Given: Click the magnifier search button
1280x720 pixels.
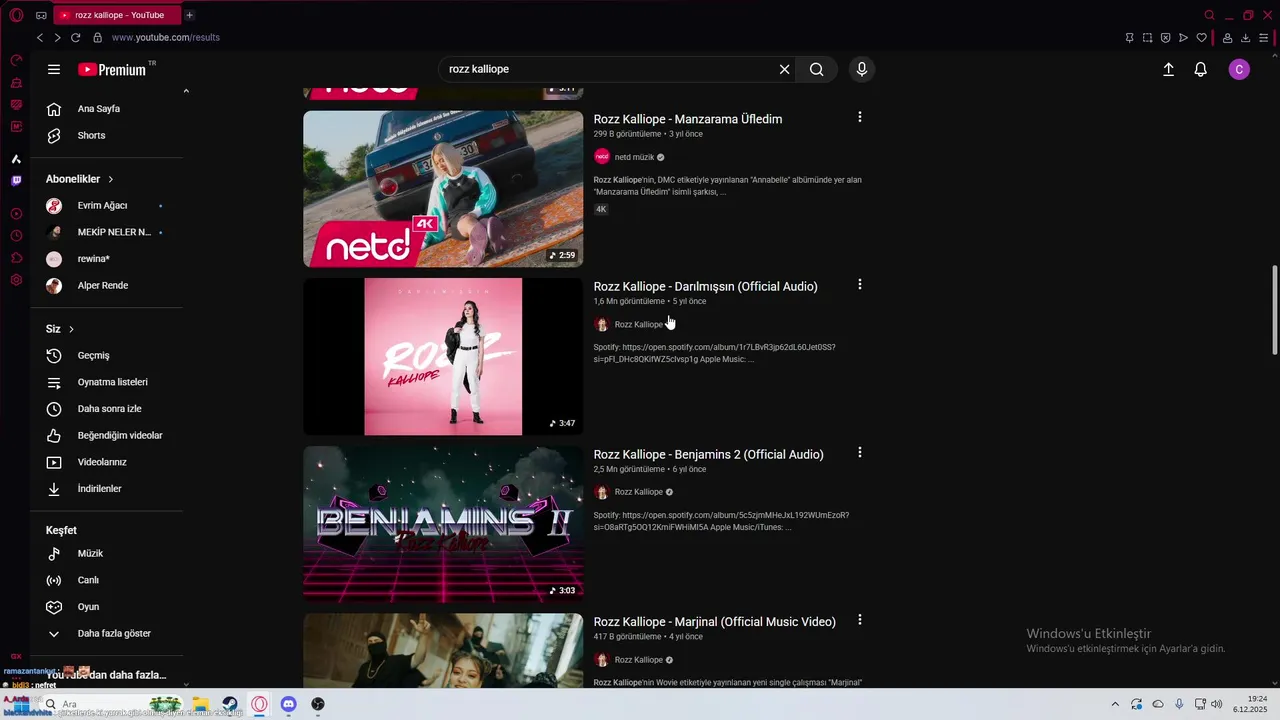Looking at the screenshot, I should point(817,69).
